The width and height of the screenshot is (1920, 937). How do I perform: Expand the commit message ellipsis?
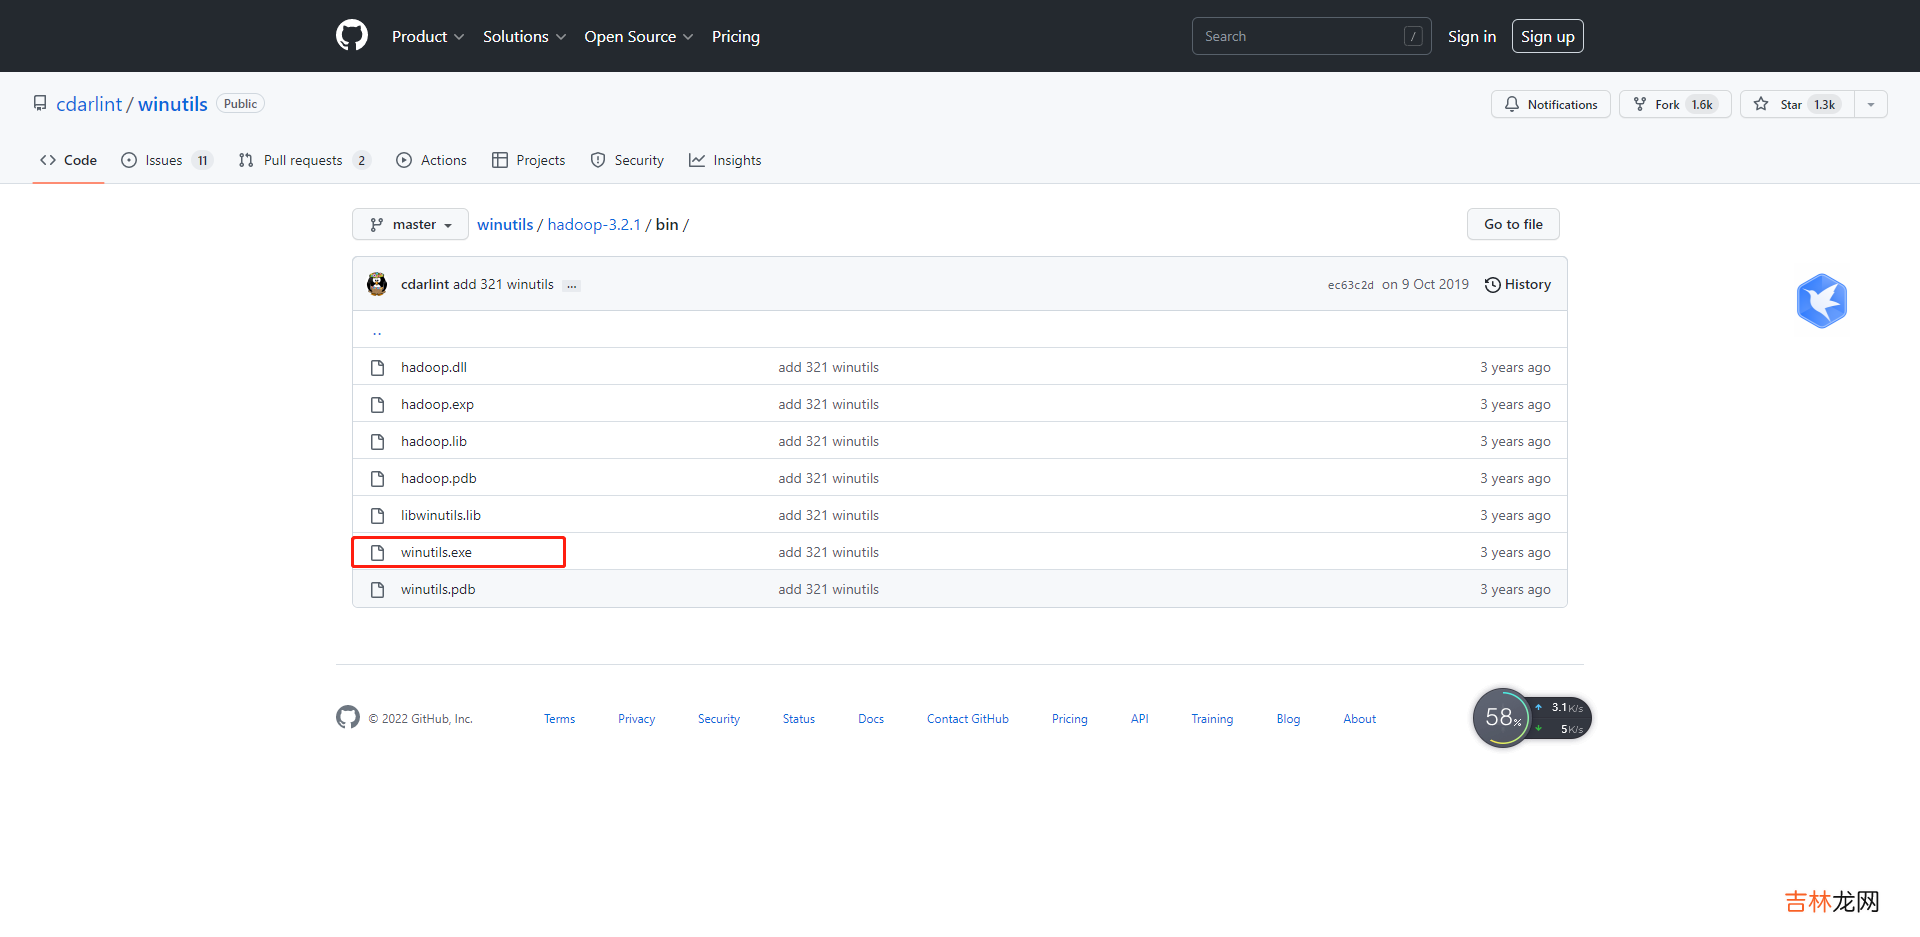pyautogui.click(x=571, y=285)
